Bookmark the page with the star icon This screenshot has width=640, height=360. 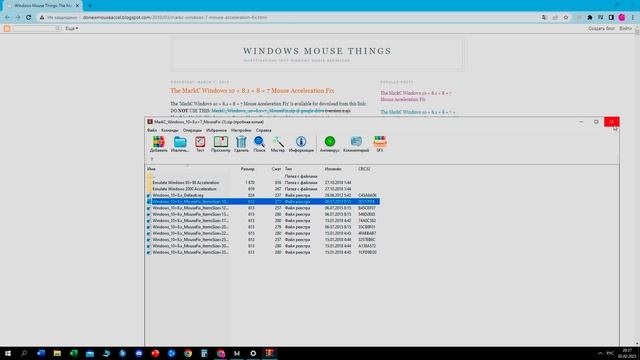tap(566, 18)
